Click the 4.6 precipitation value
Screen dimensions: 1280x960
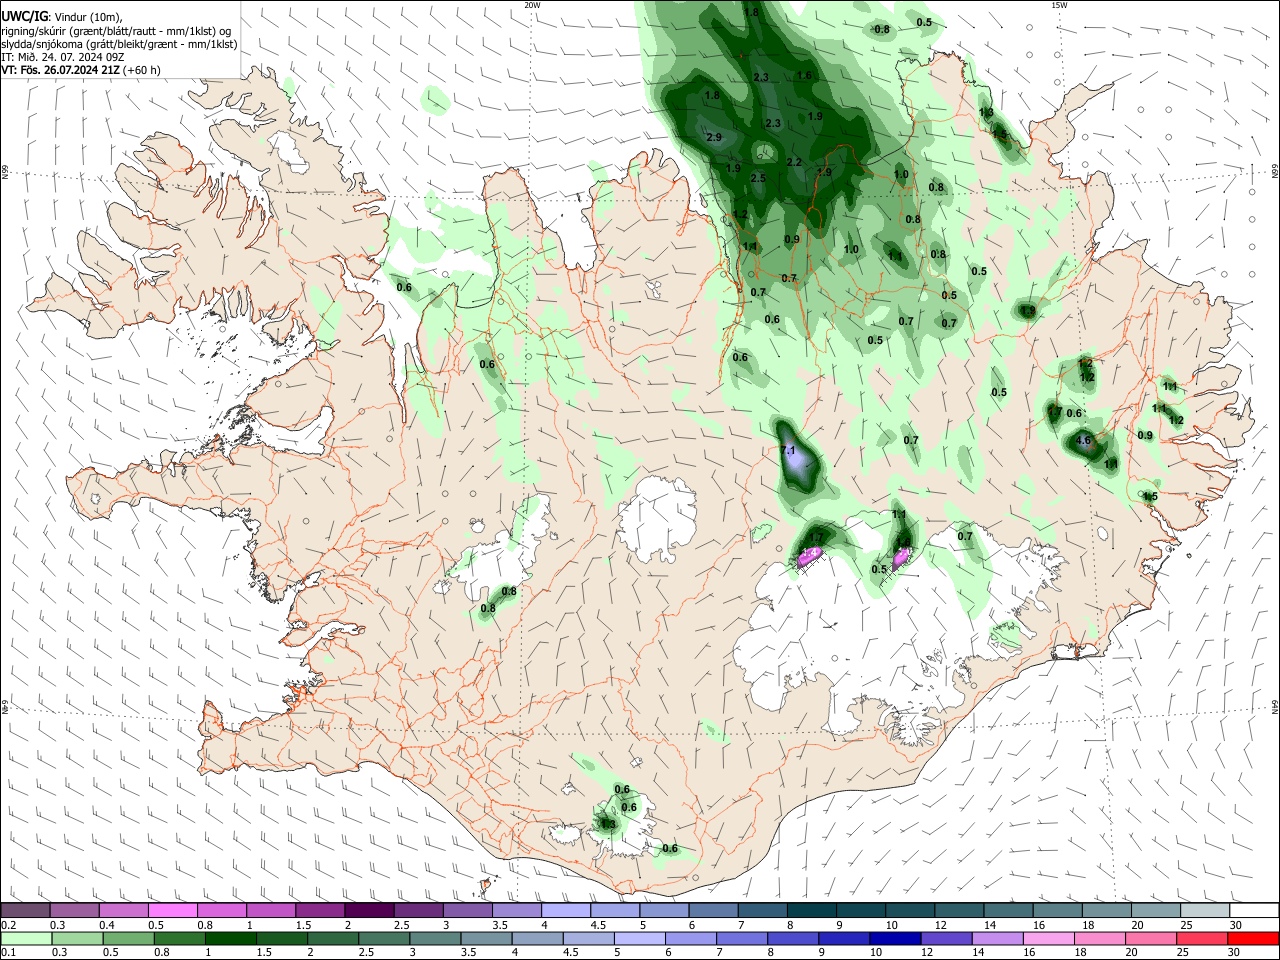click(x=1083, y=440)
